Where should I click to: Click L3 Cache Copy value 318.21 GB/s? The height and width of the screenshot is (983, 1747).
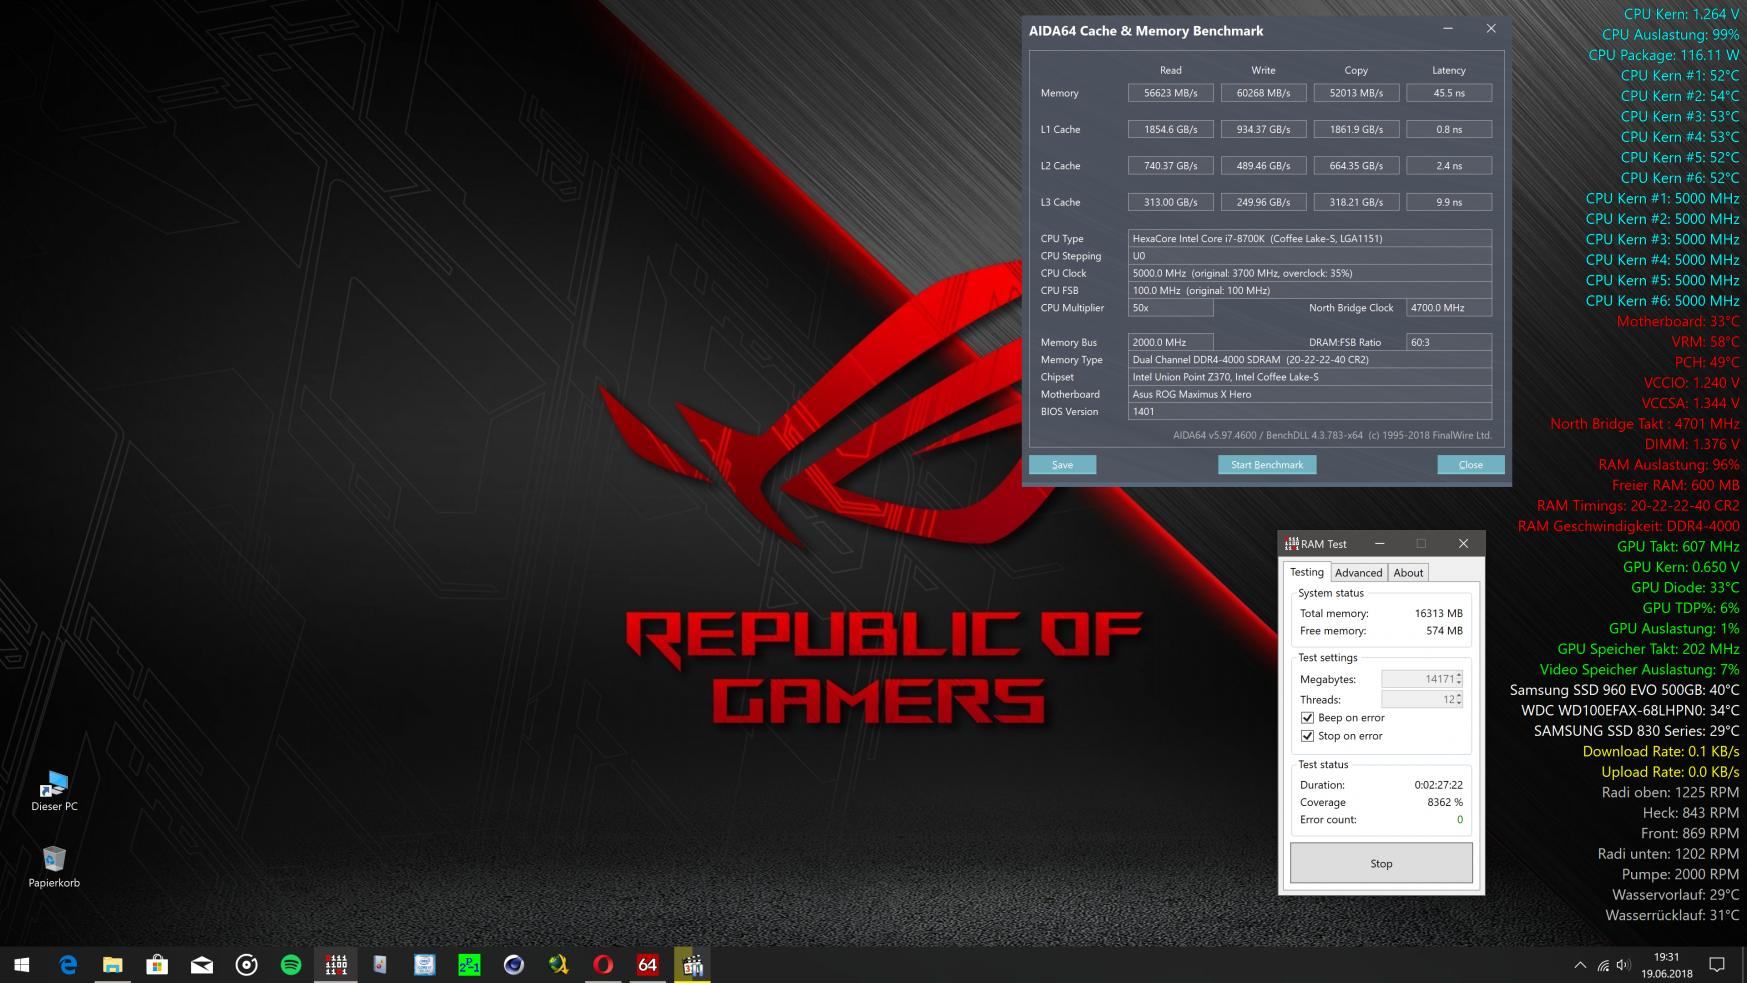[x=1356, y=202]
